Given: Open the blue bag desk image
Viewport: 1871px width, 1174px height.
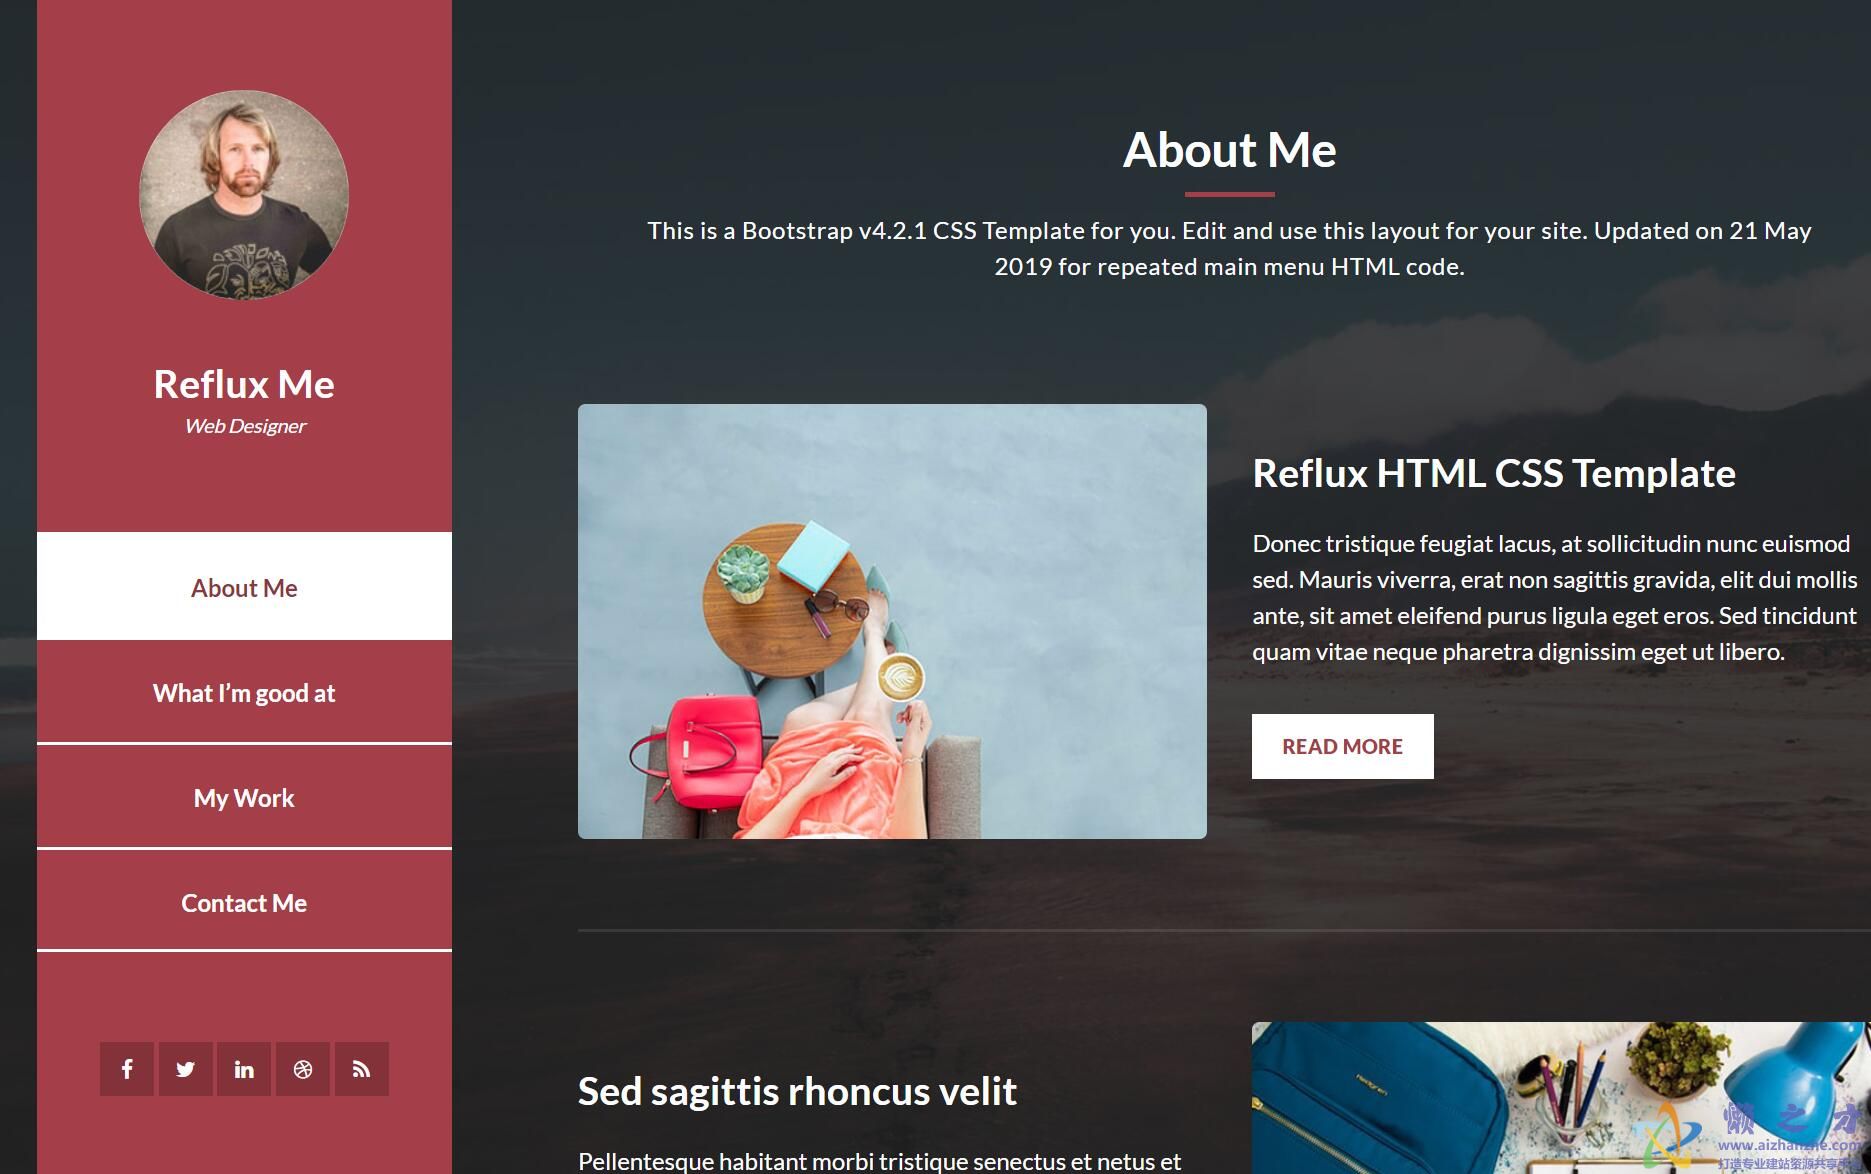Looking at the screenshot, I should click(1561, 1098).
